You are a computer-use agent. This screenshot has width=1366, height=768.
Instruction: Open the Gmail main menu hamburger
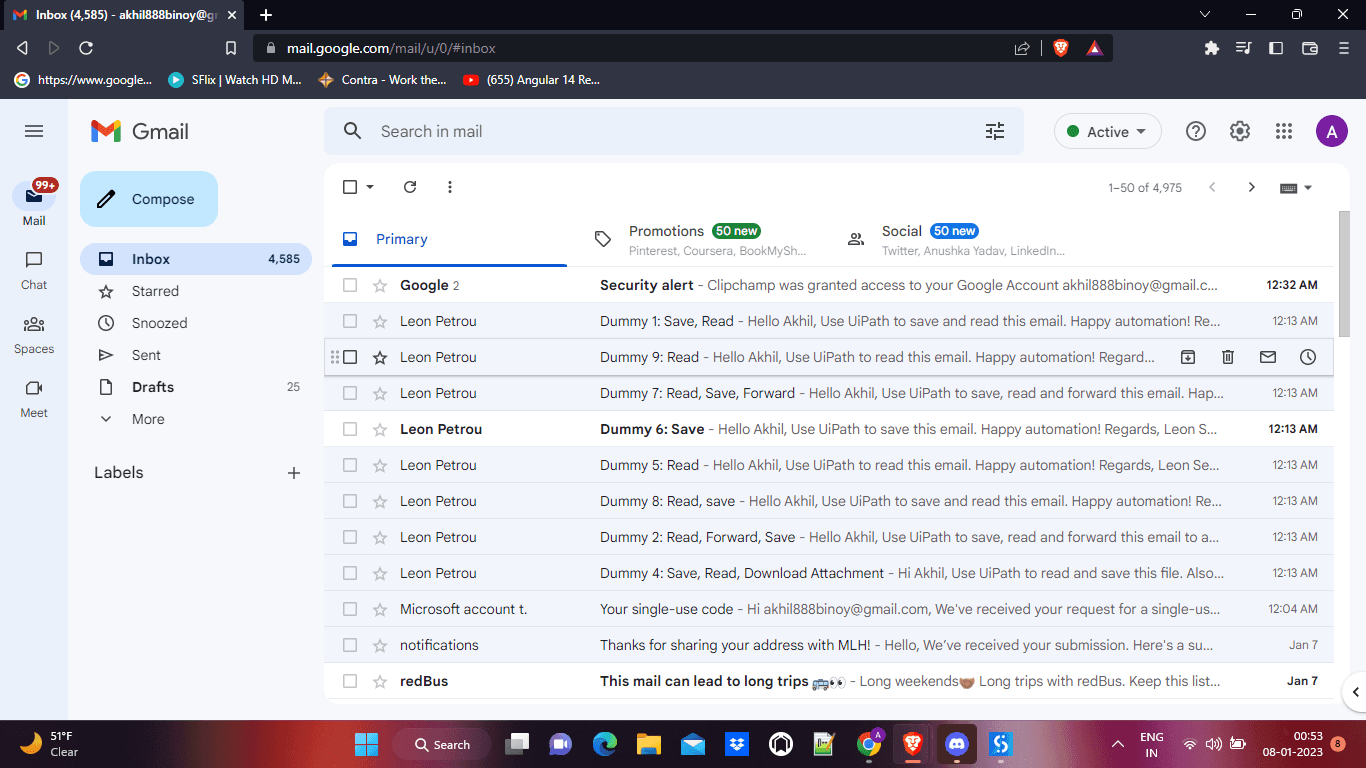[34, 131]
